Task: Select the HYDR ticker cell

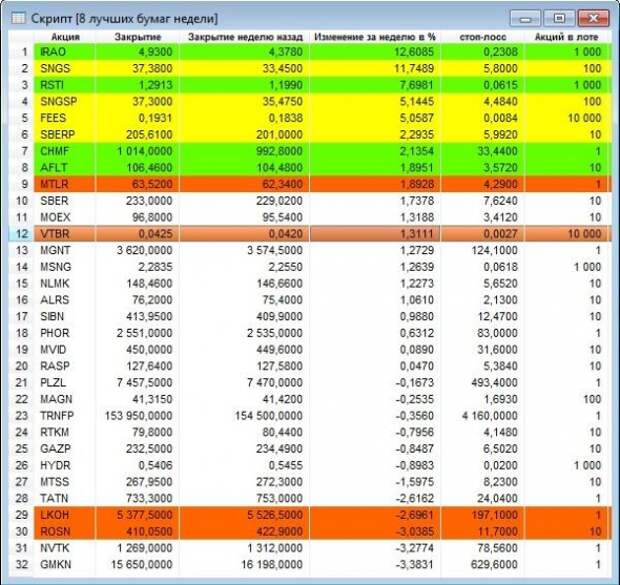Action: 65,466
